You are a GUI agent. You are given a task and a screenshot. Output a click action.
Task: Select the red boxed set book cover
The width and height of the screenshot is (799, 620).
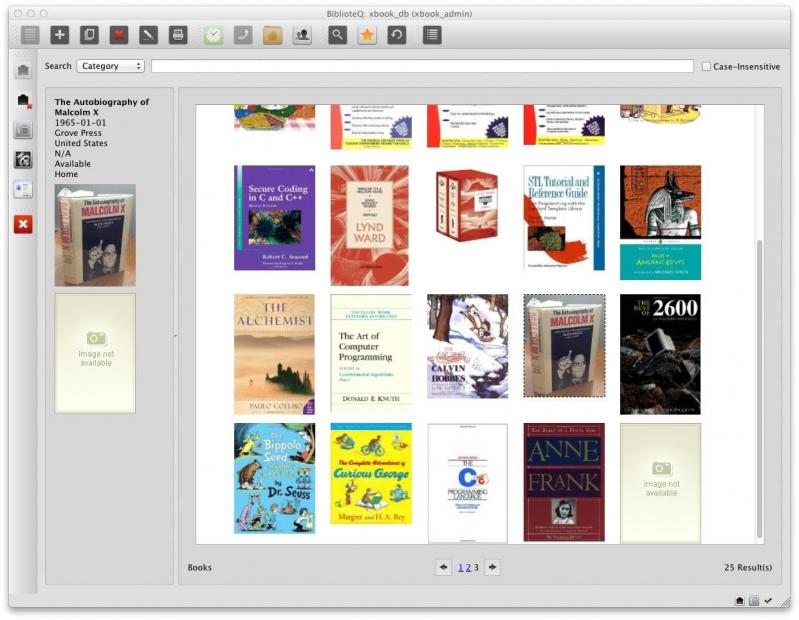pos(467,205)
